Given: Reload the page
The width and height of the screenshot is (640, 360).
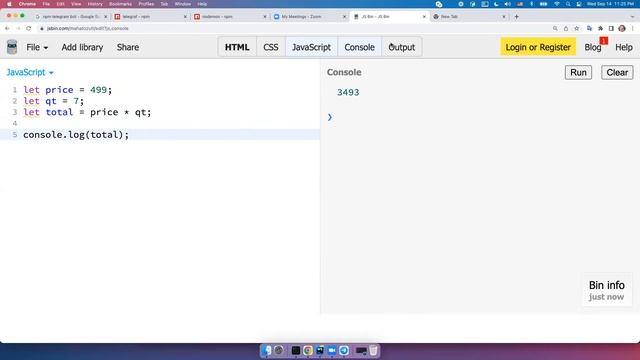Looking at the screenshot, I should (29, 29).
